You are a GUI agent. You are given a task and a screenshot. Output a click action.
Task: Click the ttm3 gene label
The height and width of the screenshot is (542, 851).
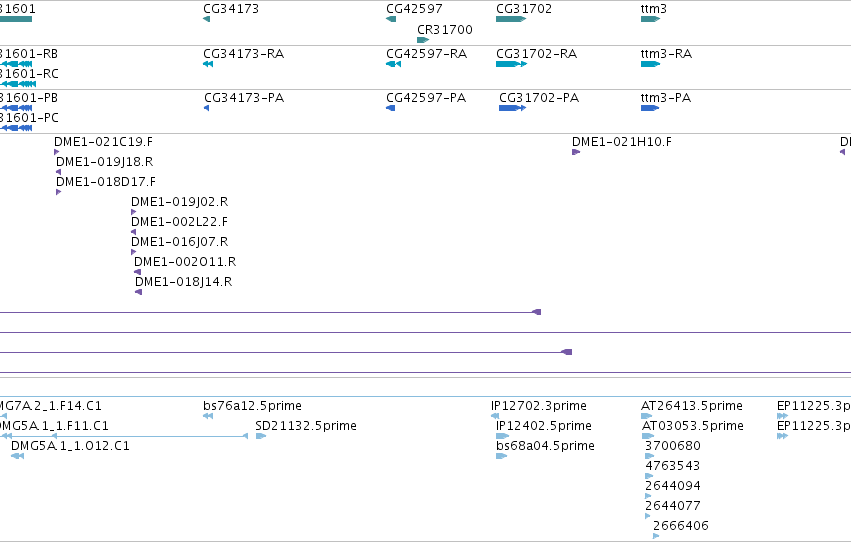653,9
